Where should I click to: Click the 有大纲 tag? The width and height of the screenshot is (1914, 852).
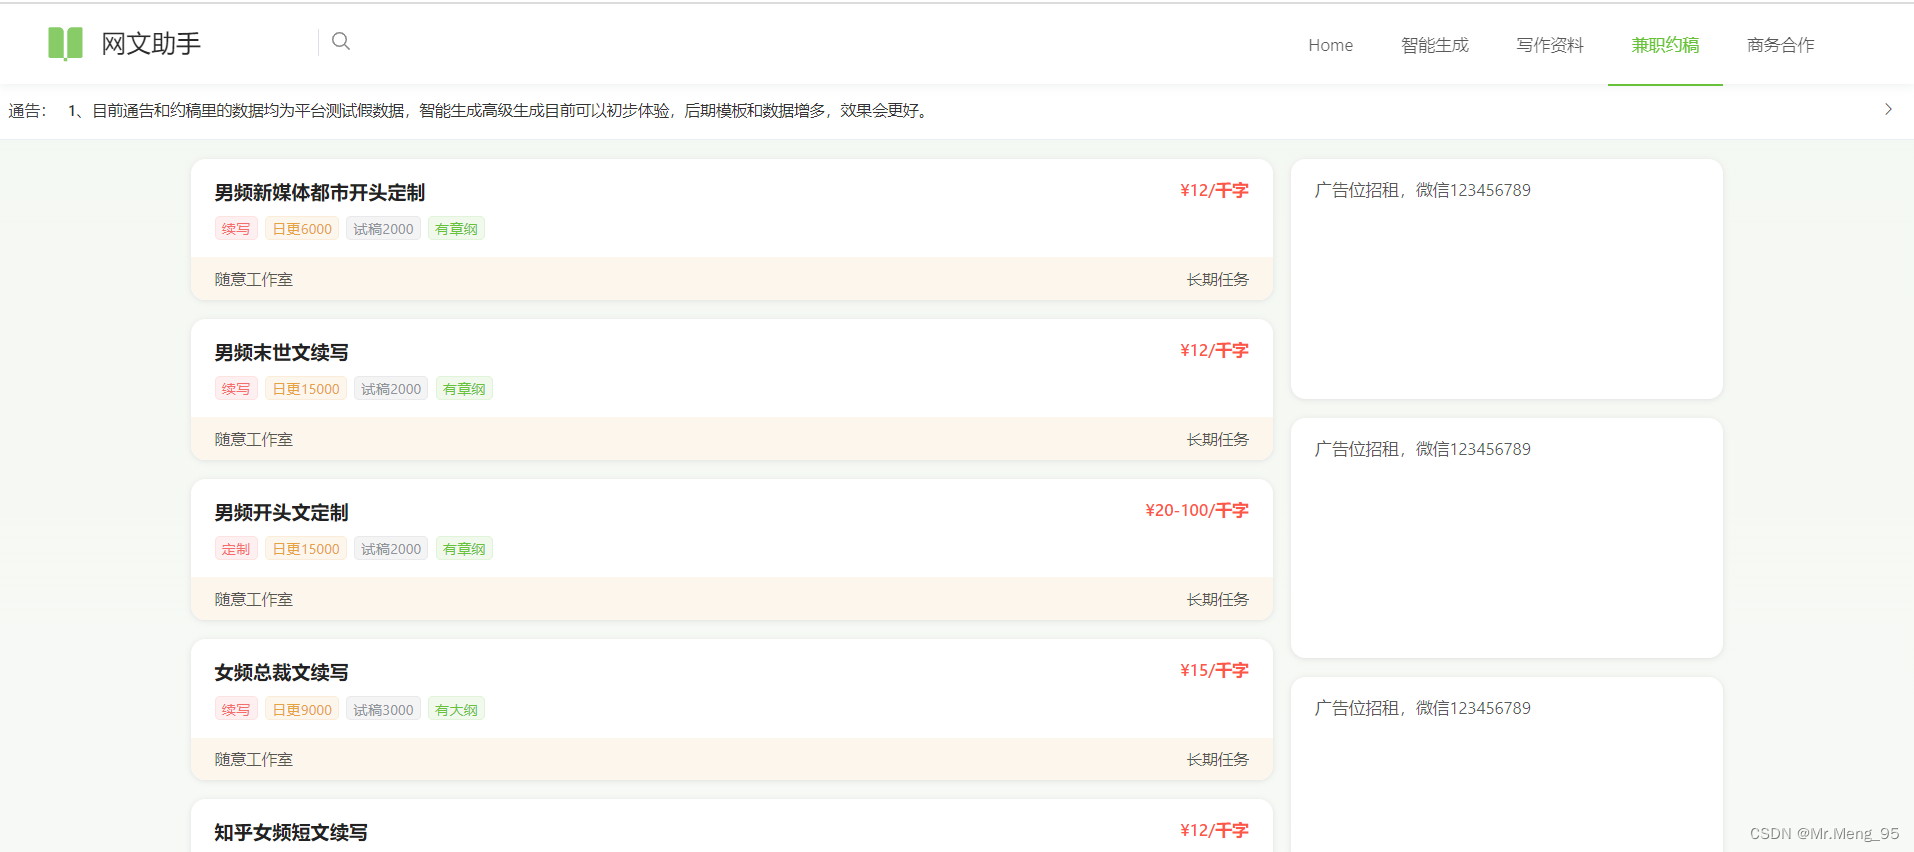(x=456, y=709)
